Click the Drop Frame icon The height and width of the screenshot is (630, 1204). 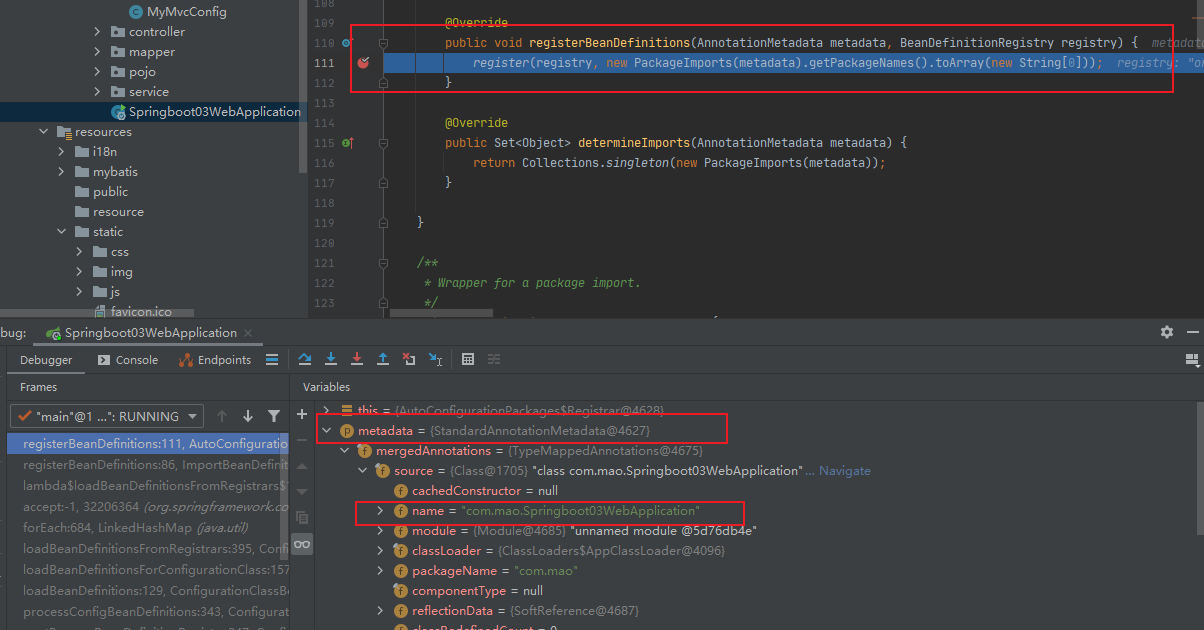click(409, 359)
